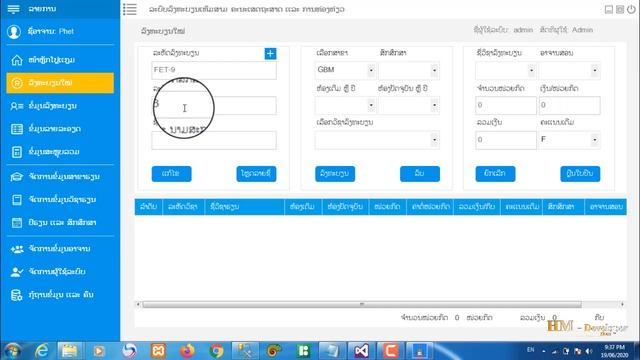Click the taskbar clock showing 9:37 PM
640x360 pixels.
coord(615,351)
